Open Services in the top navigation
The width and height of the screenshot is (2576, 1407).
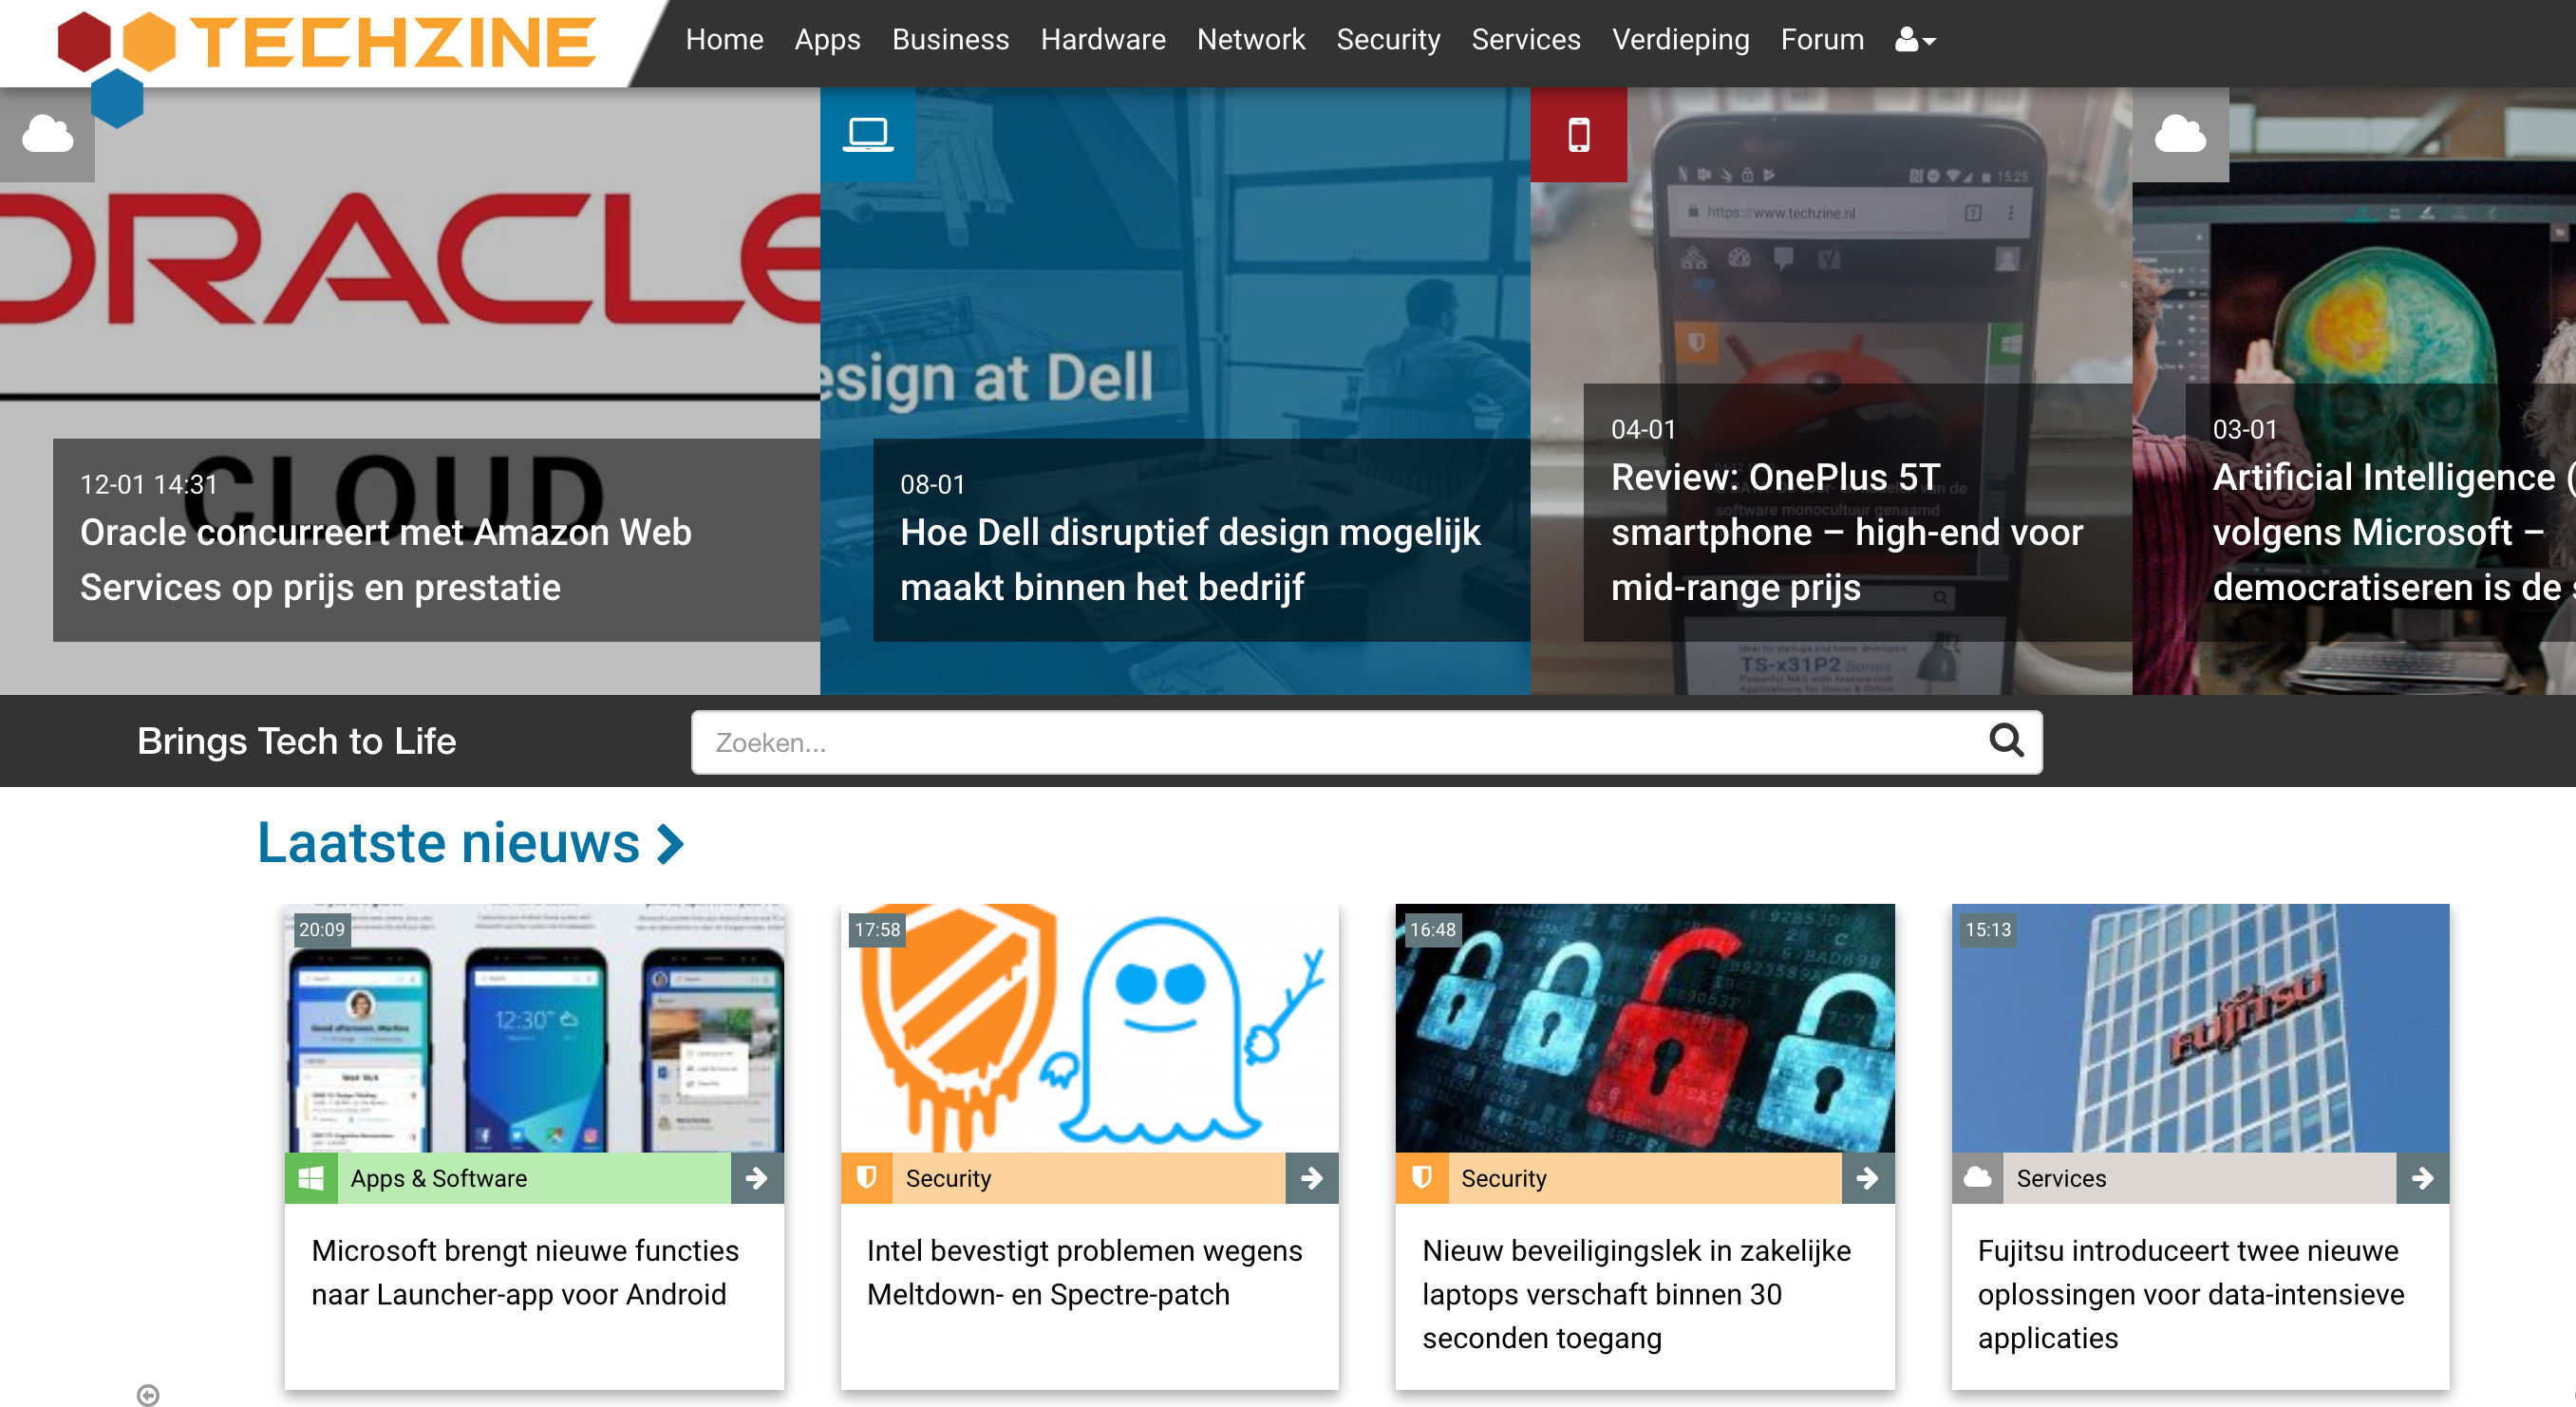point(1525,40)
